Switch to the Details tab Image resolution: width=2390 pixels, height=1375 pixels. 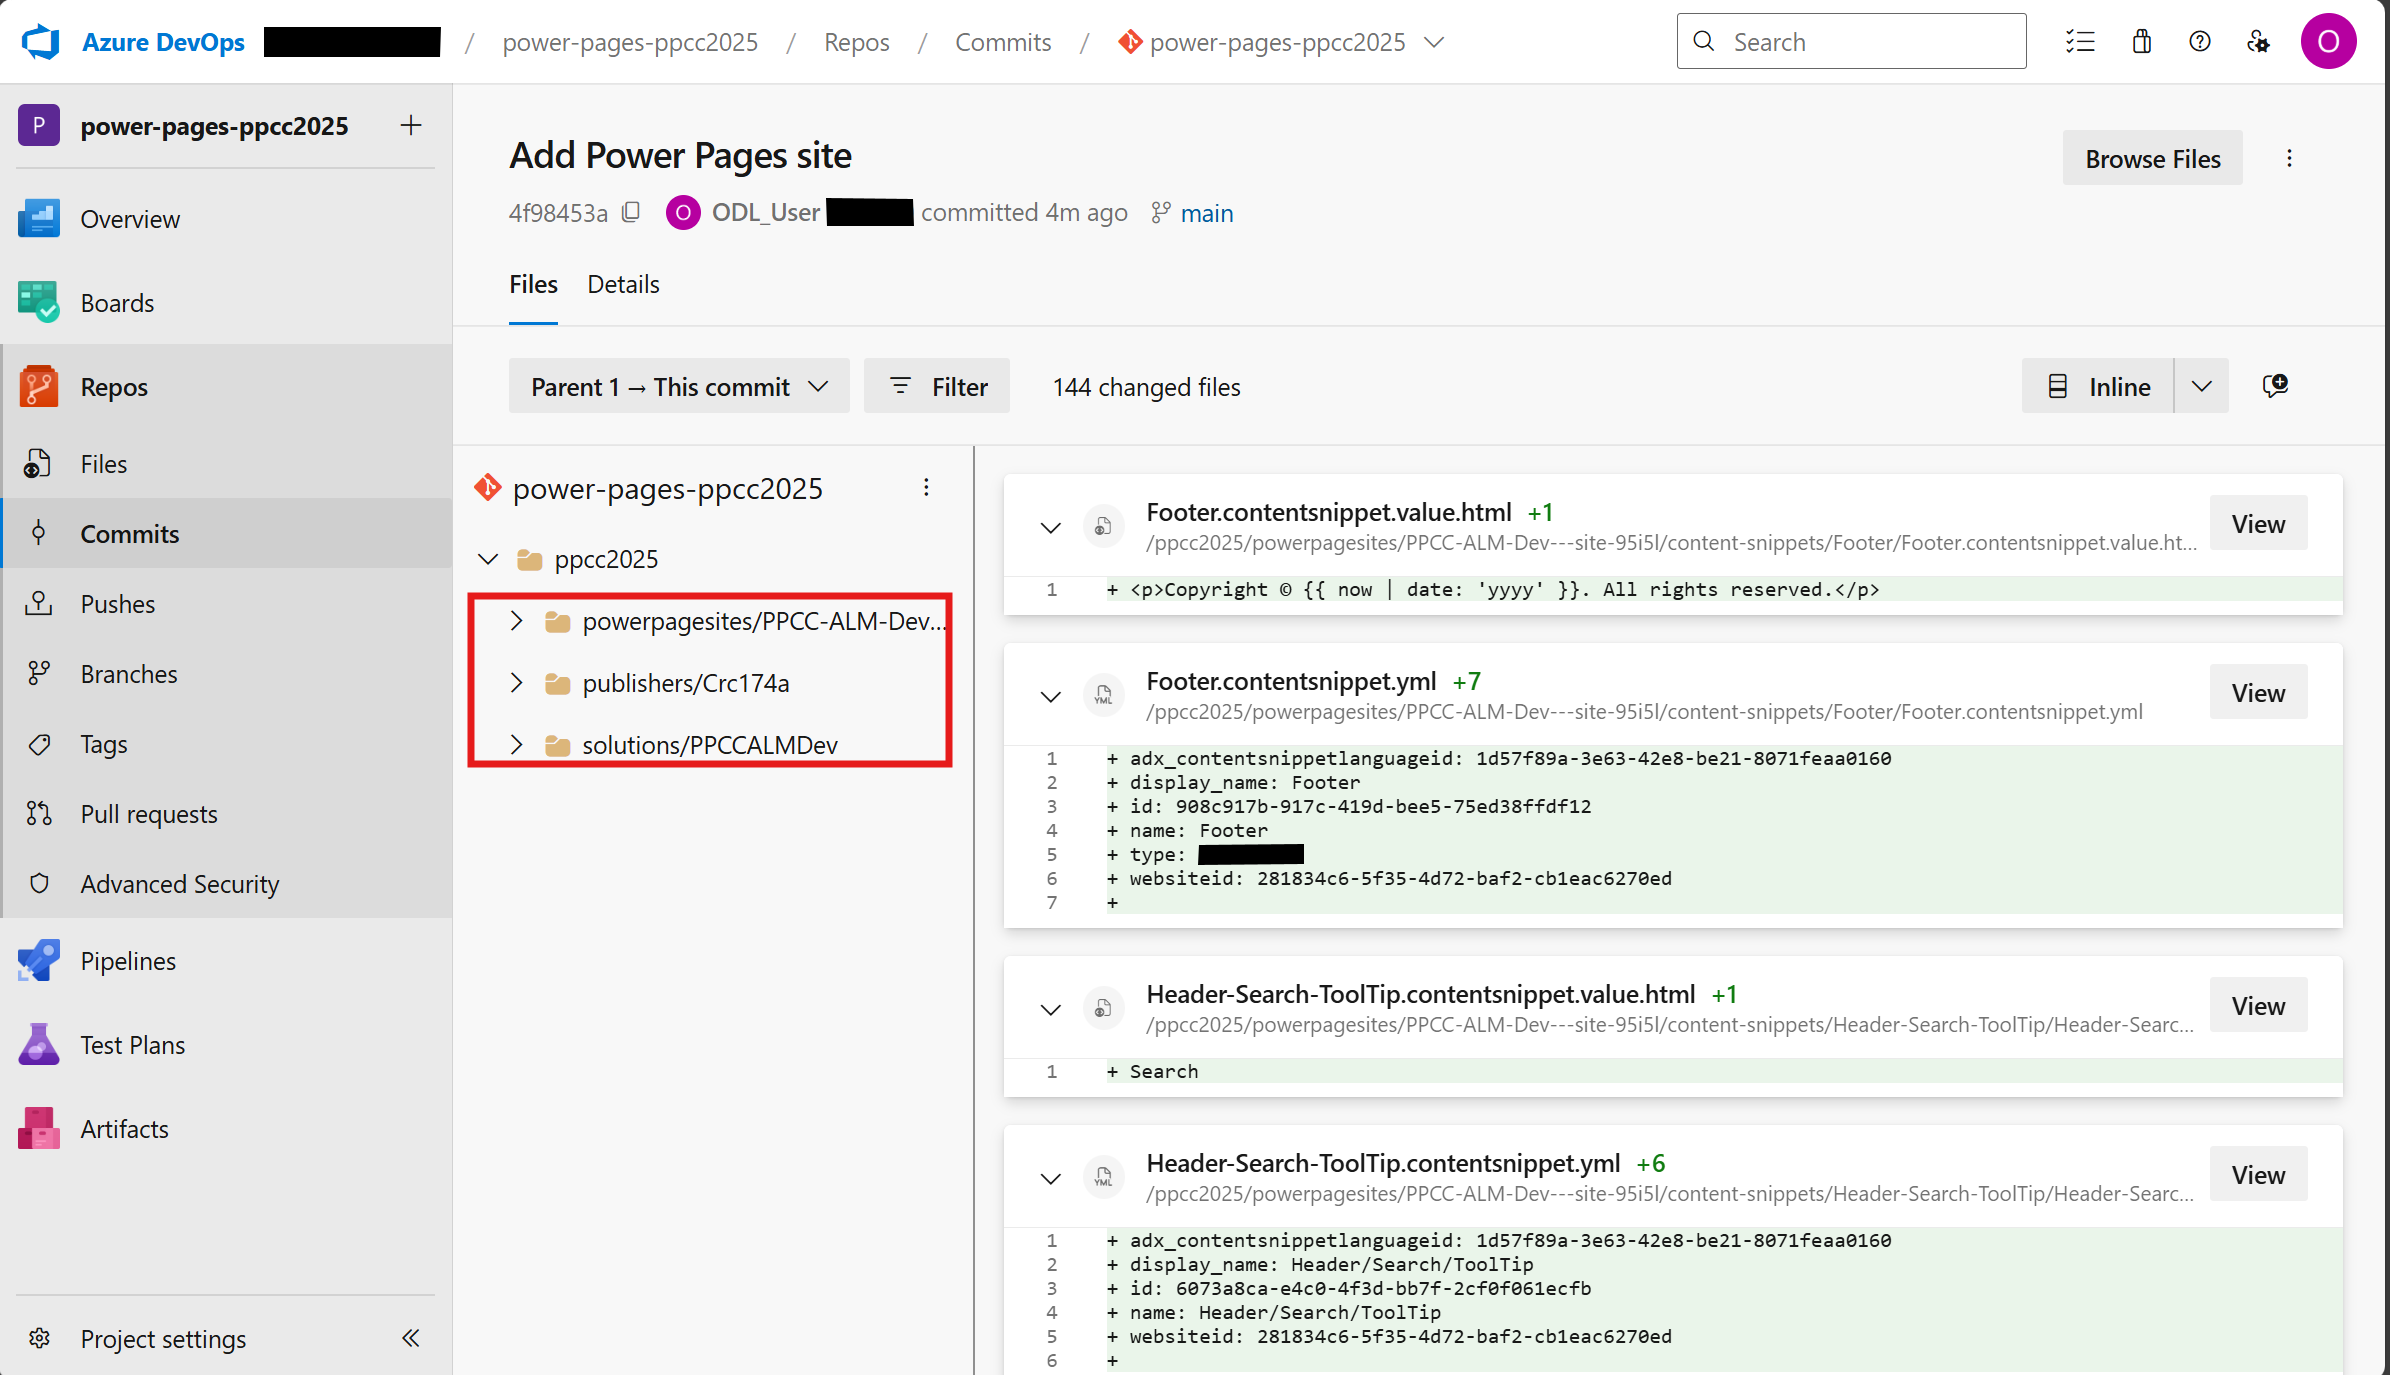tap(623, 285)
